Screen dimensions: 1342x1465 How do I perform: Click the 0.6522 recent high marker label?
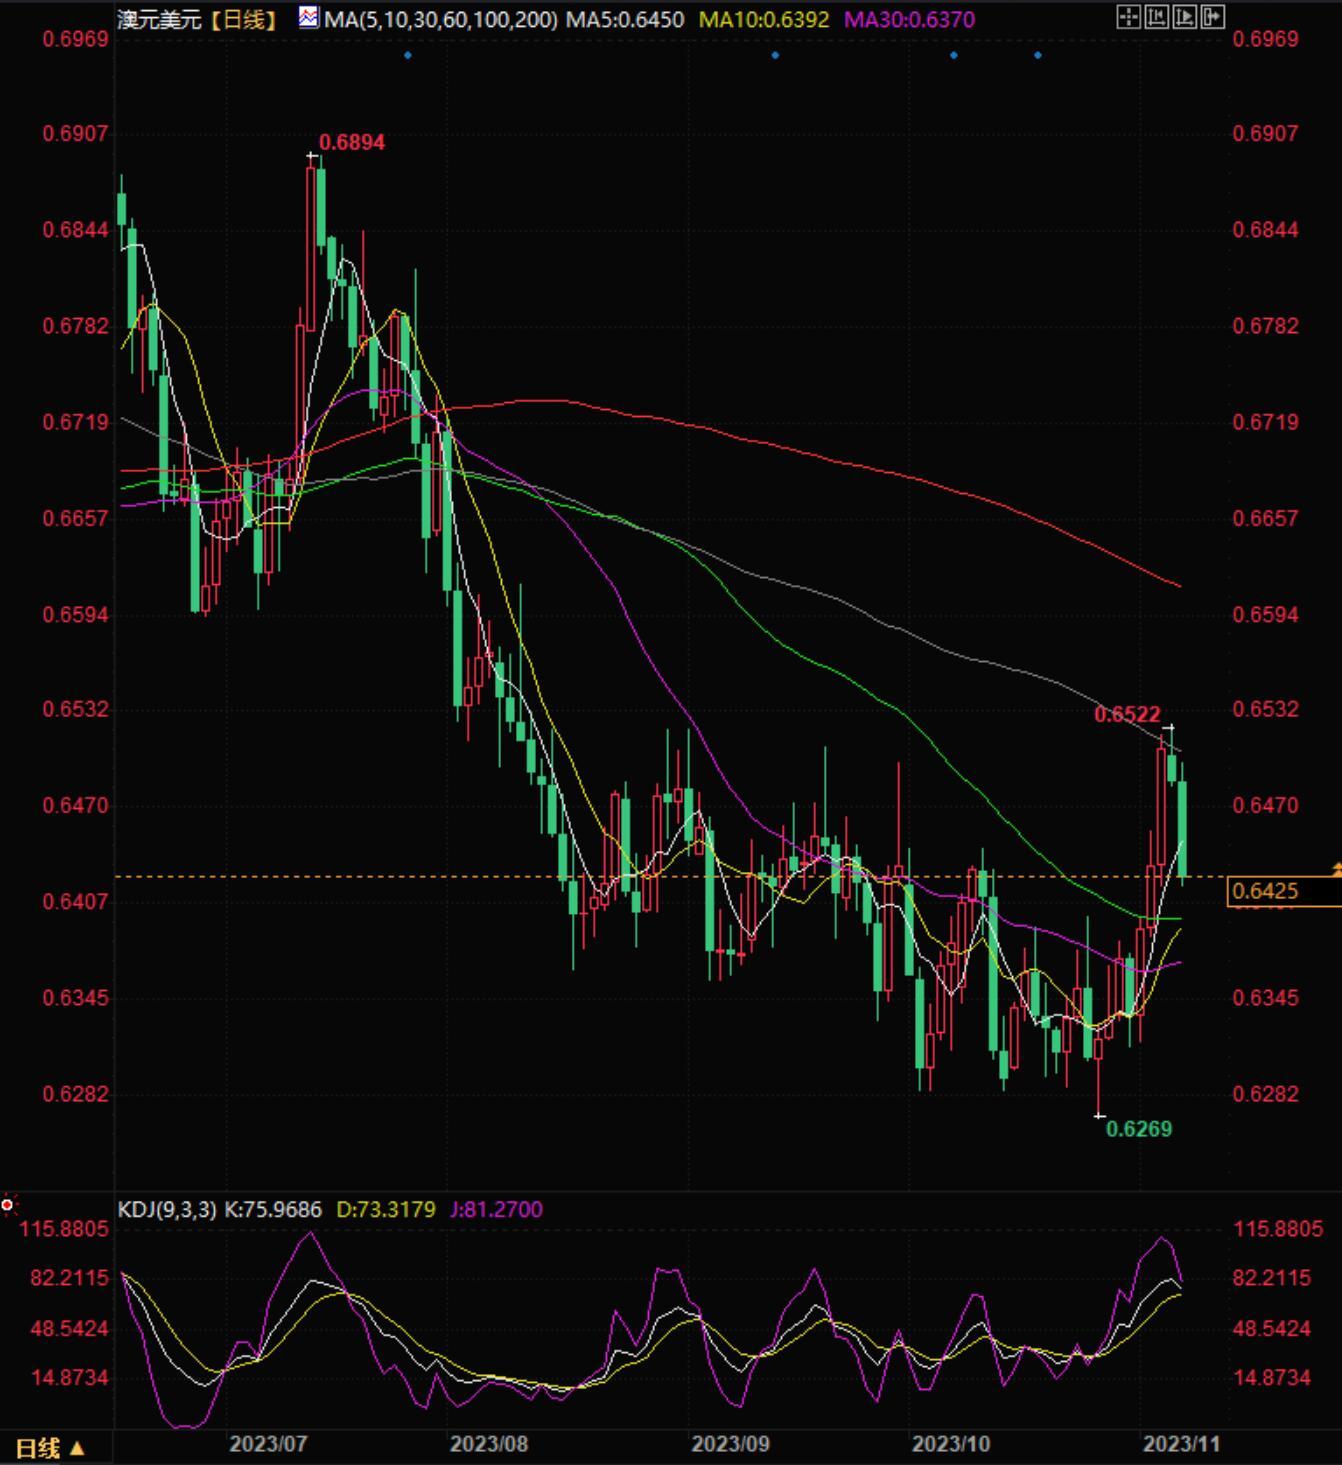(x=1127, y=714)
